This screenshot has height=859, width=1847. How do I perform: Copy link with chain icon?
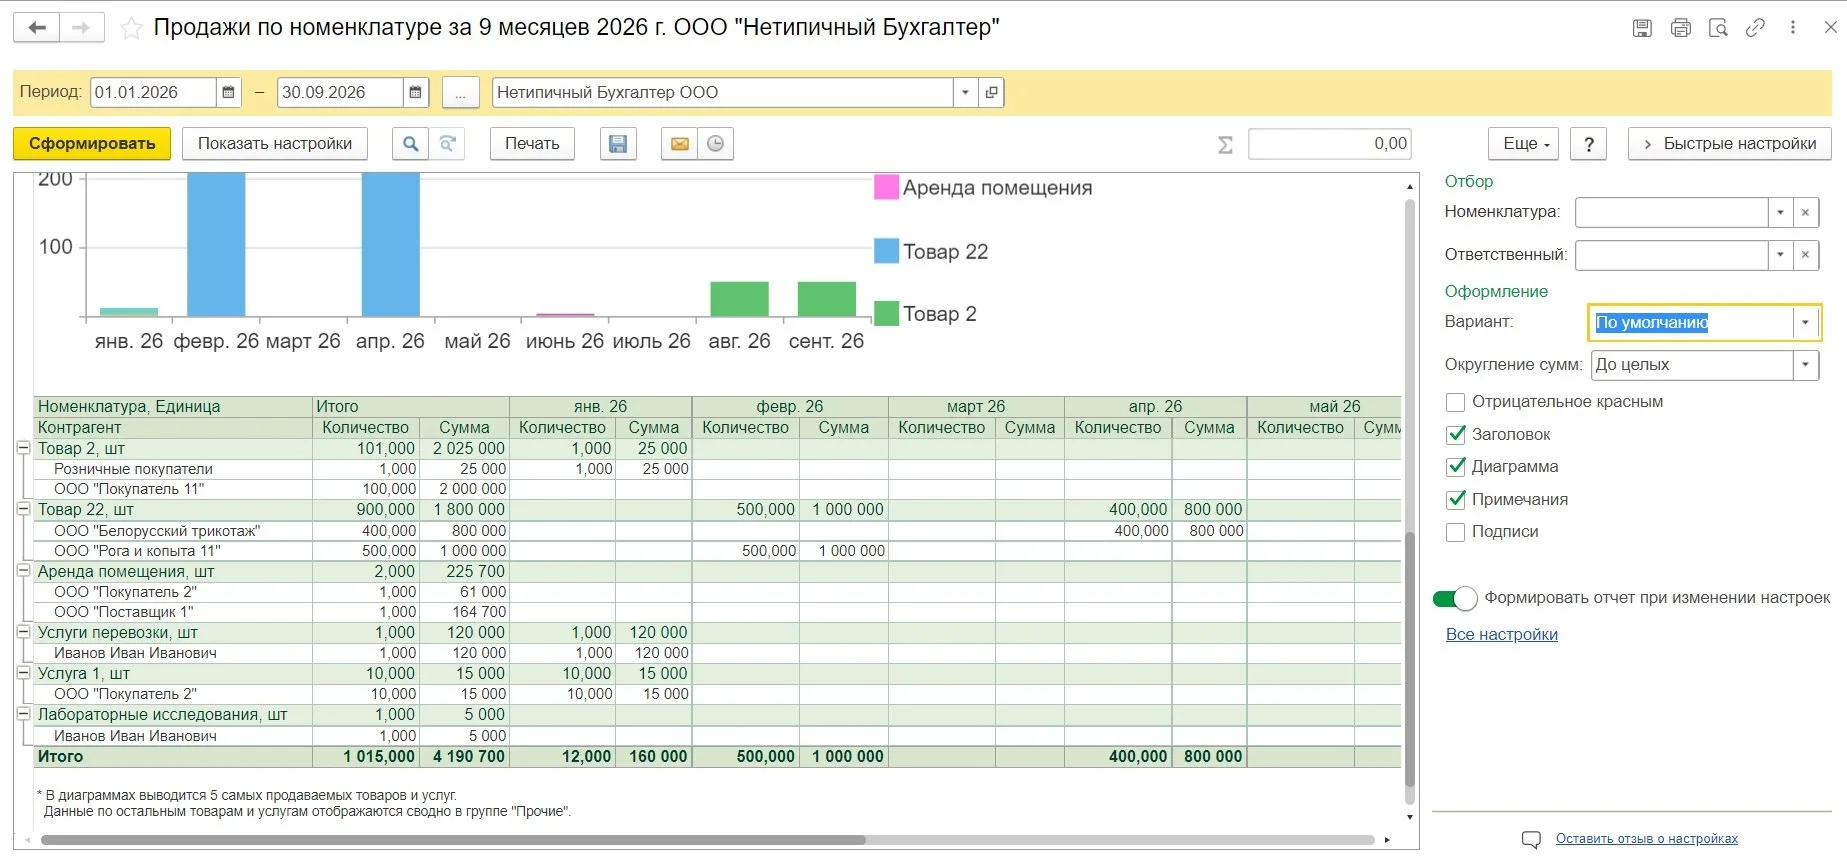coord(1755,28)
